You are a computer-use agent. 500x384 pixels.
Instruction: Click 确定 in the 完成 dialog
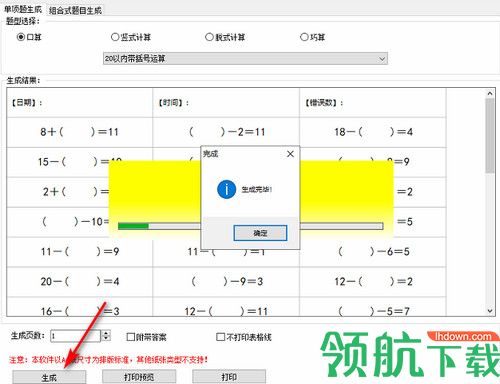tap(260, 233)
